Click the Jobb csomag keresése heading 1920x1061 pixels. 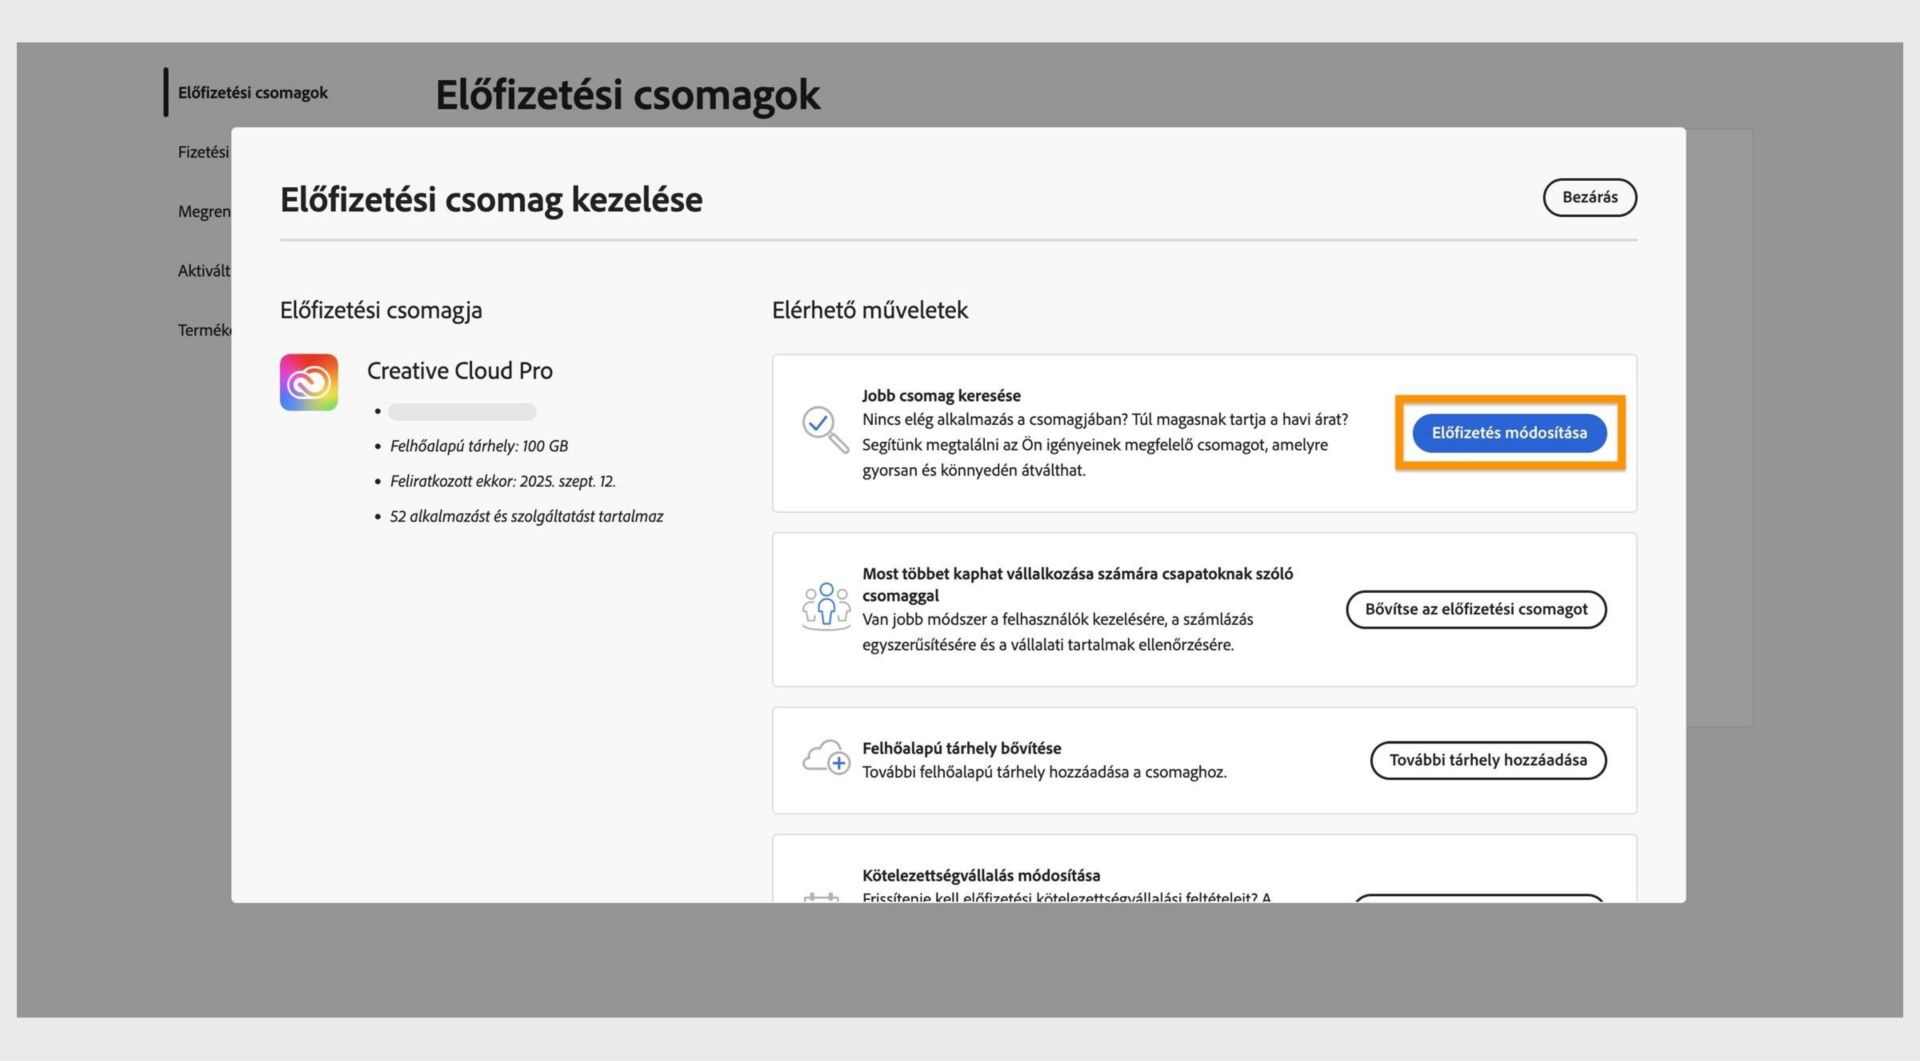(x=941, y=395)
